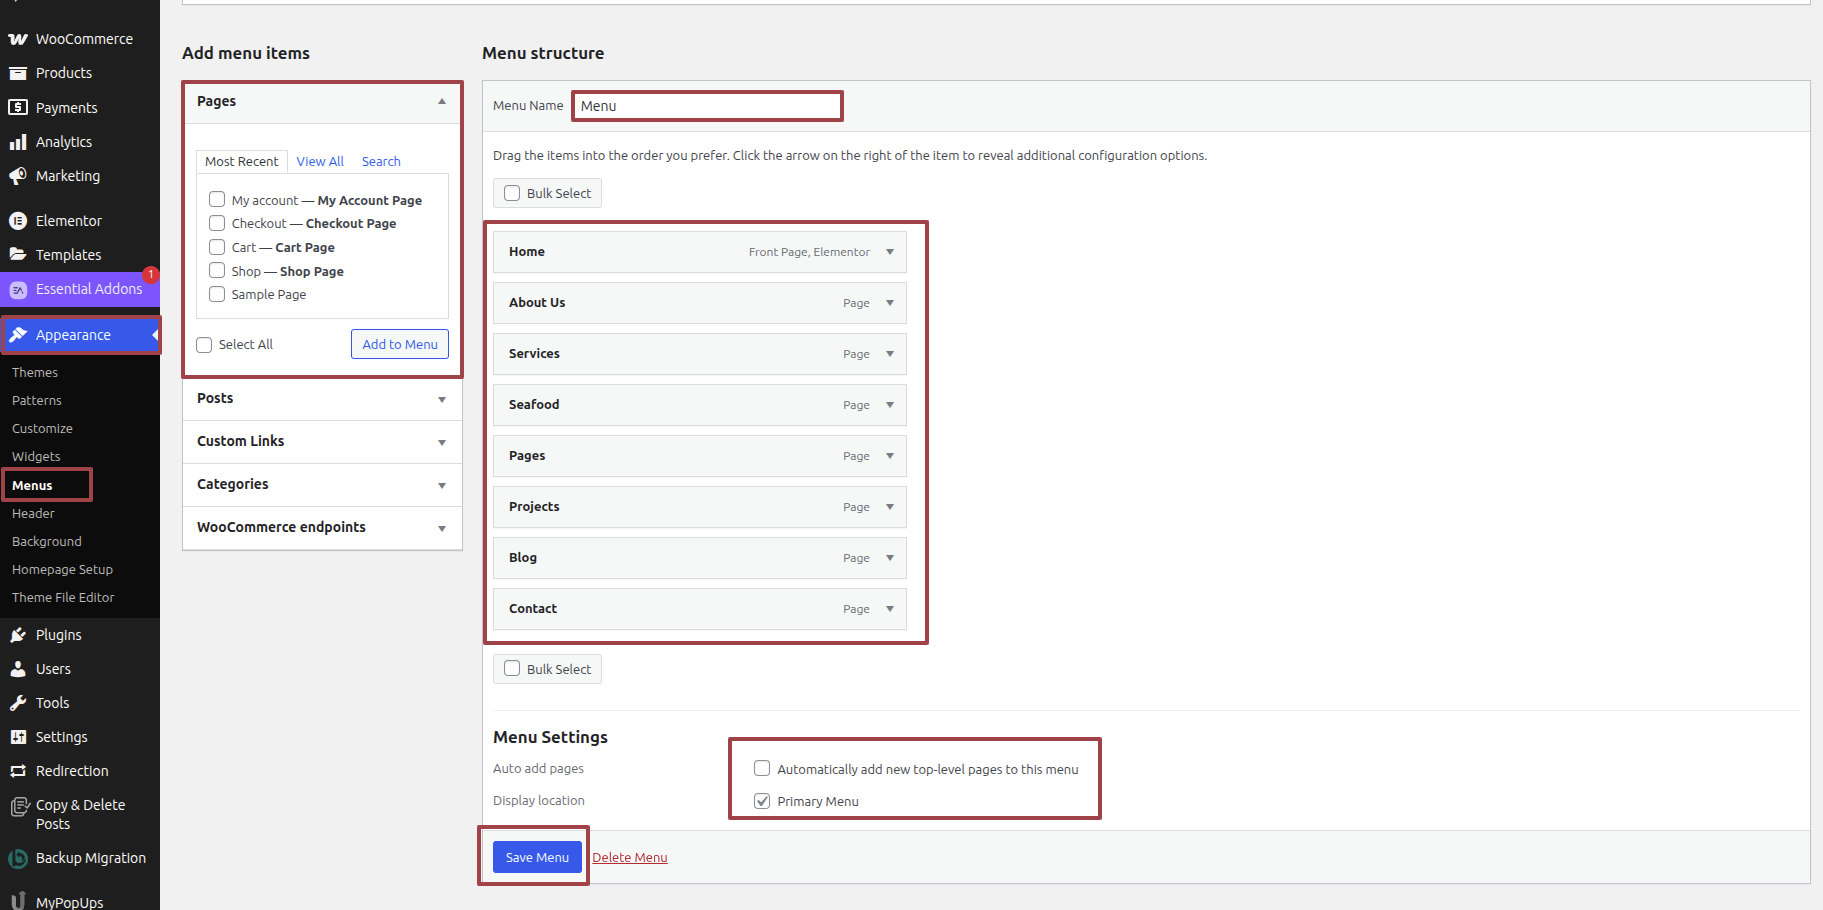Click the Plugins icon in the sidebar
Screen dimensions: 1823x910
click(x=18, y=635)
